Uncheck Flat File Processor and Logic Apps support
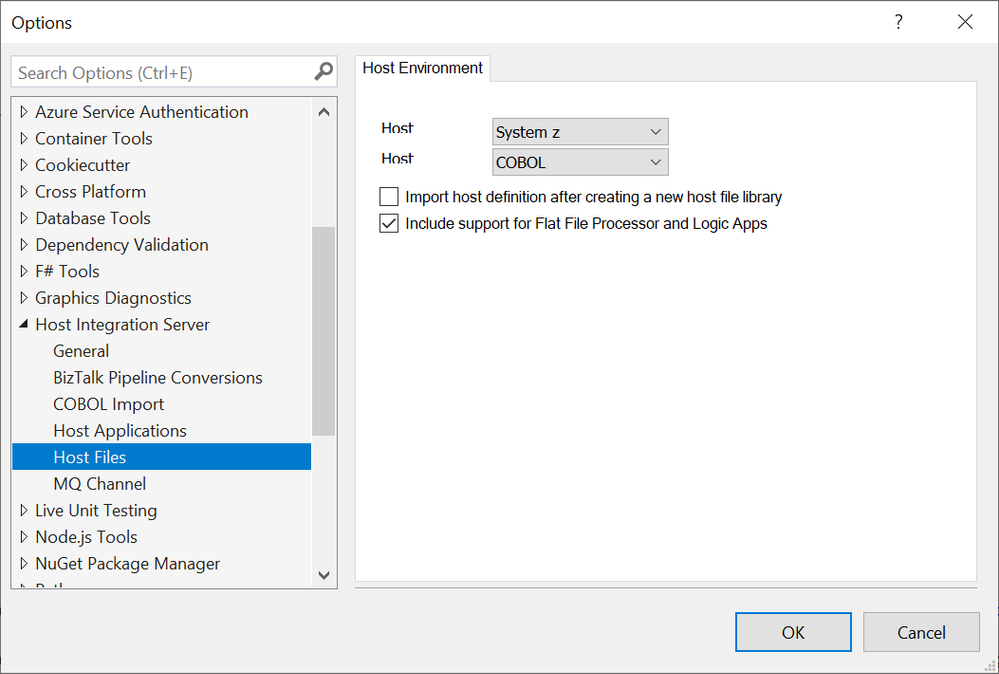 click(x=389, y=224)
